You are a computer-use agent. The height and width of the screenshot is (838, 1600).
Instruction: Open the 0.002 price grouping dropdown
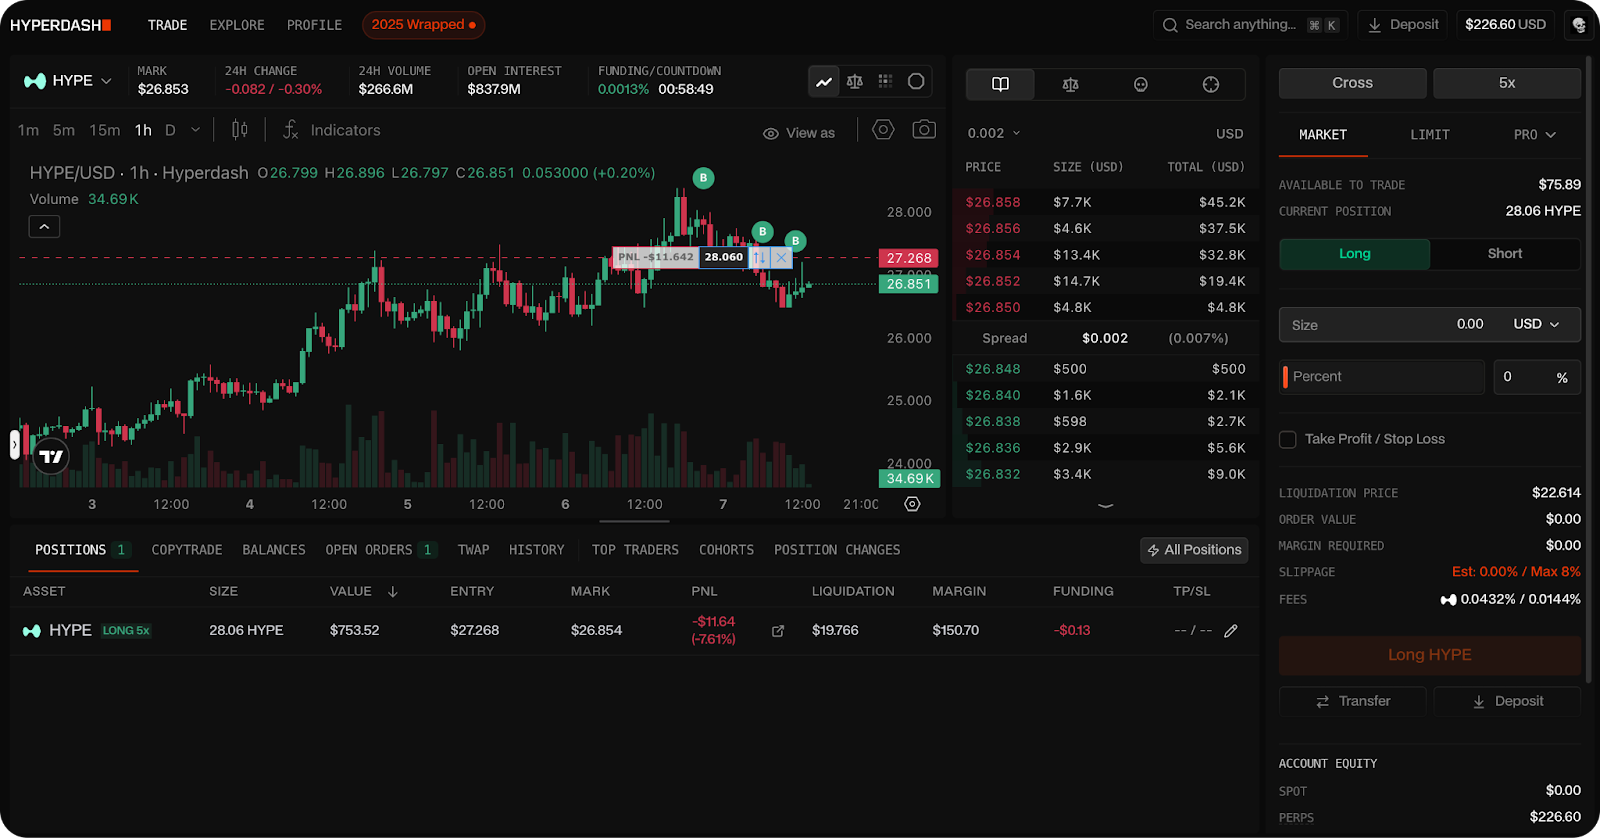pos(994,133)
